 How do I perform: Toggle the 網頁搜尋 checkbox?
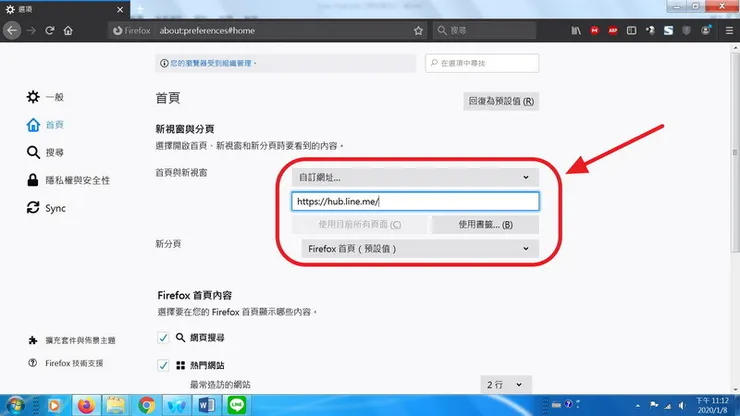pos(163,338)
